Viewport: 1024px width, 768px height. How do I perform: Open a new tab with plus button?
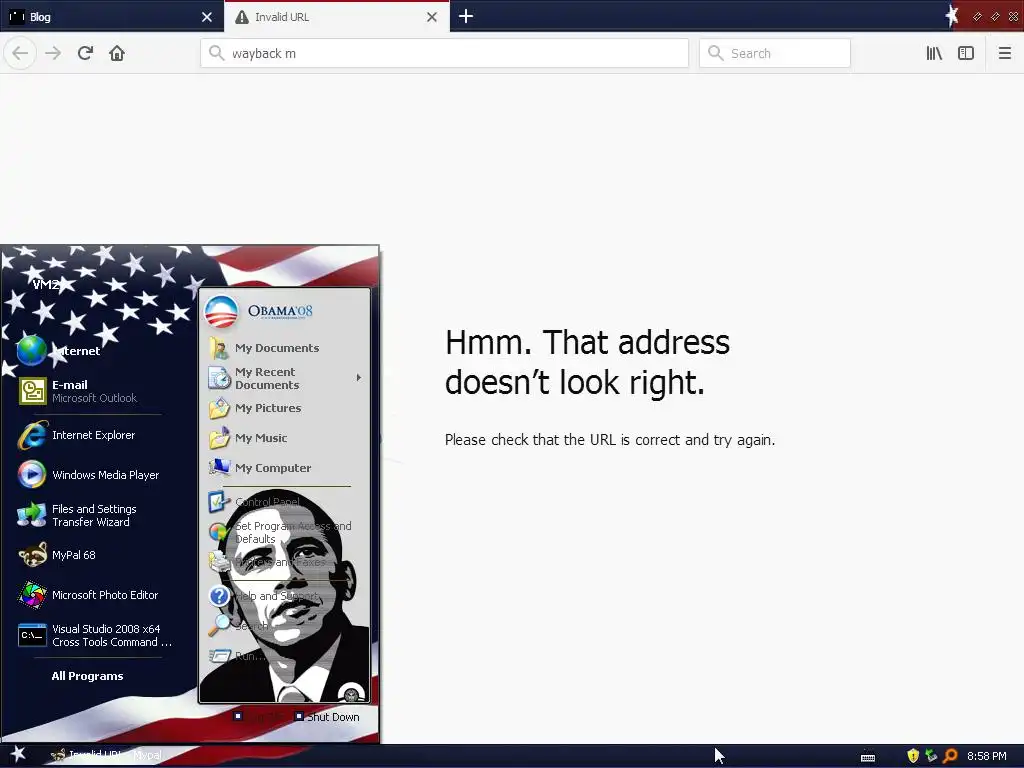coord(466,16)
